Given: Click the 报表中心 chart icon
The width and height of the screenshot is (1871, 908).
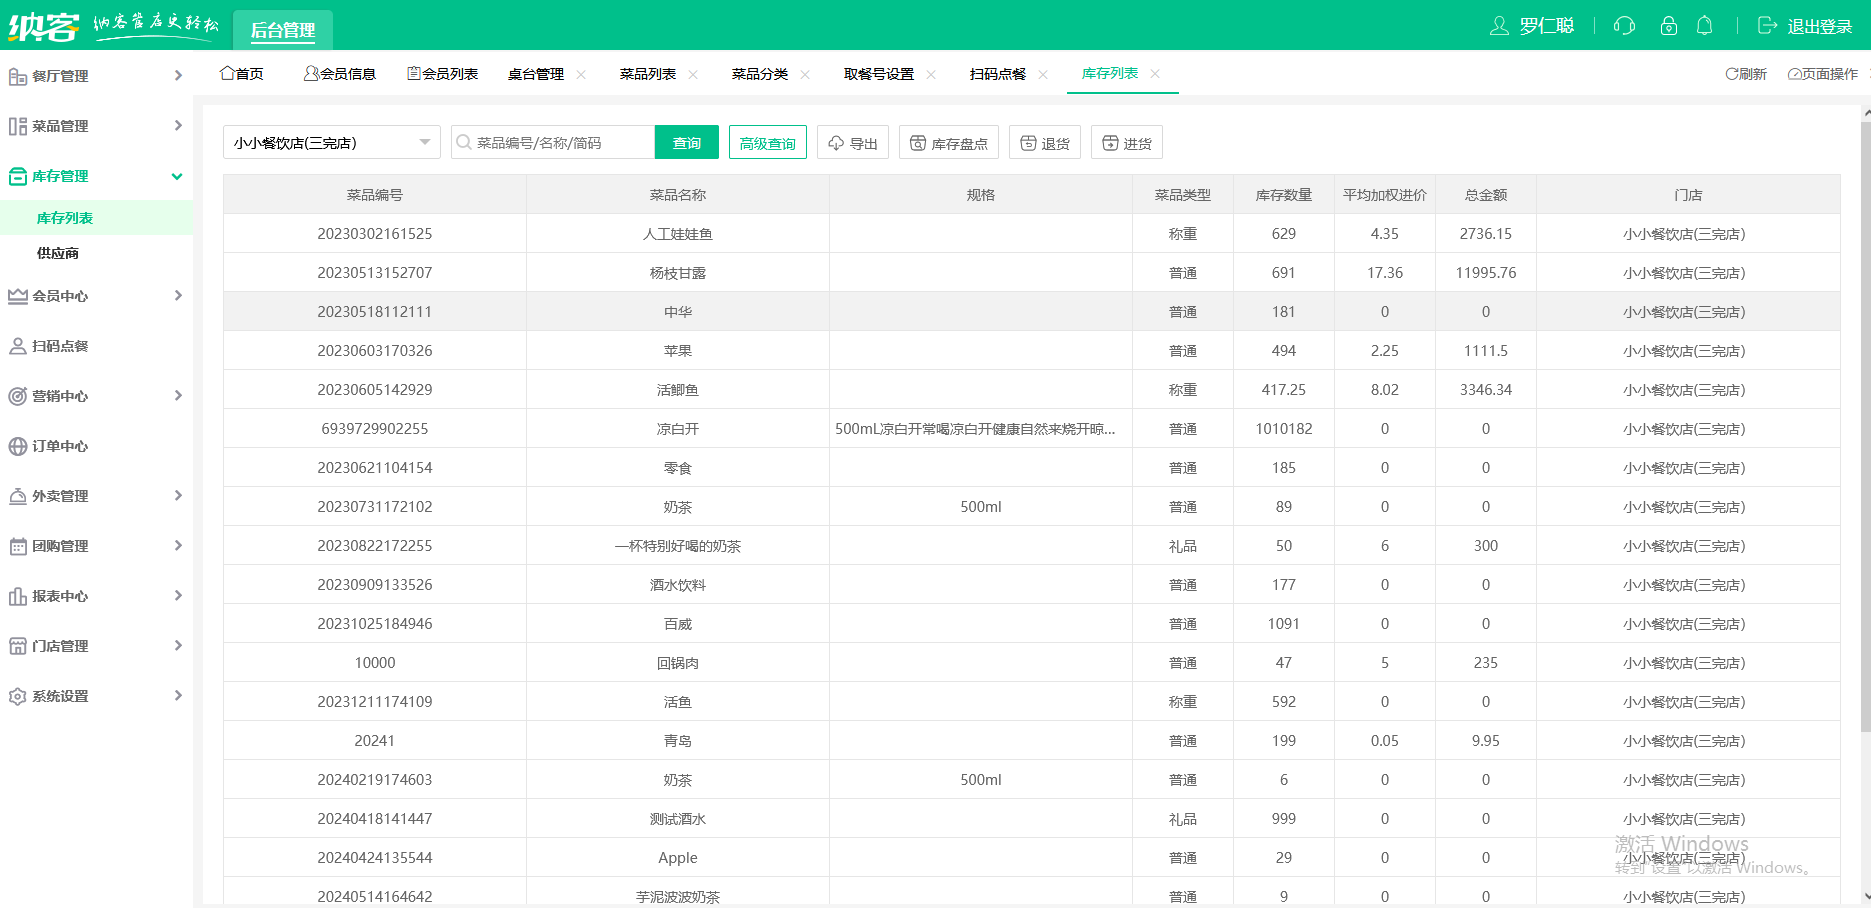Looking at the screenshot, I should point(18,596).
